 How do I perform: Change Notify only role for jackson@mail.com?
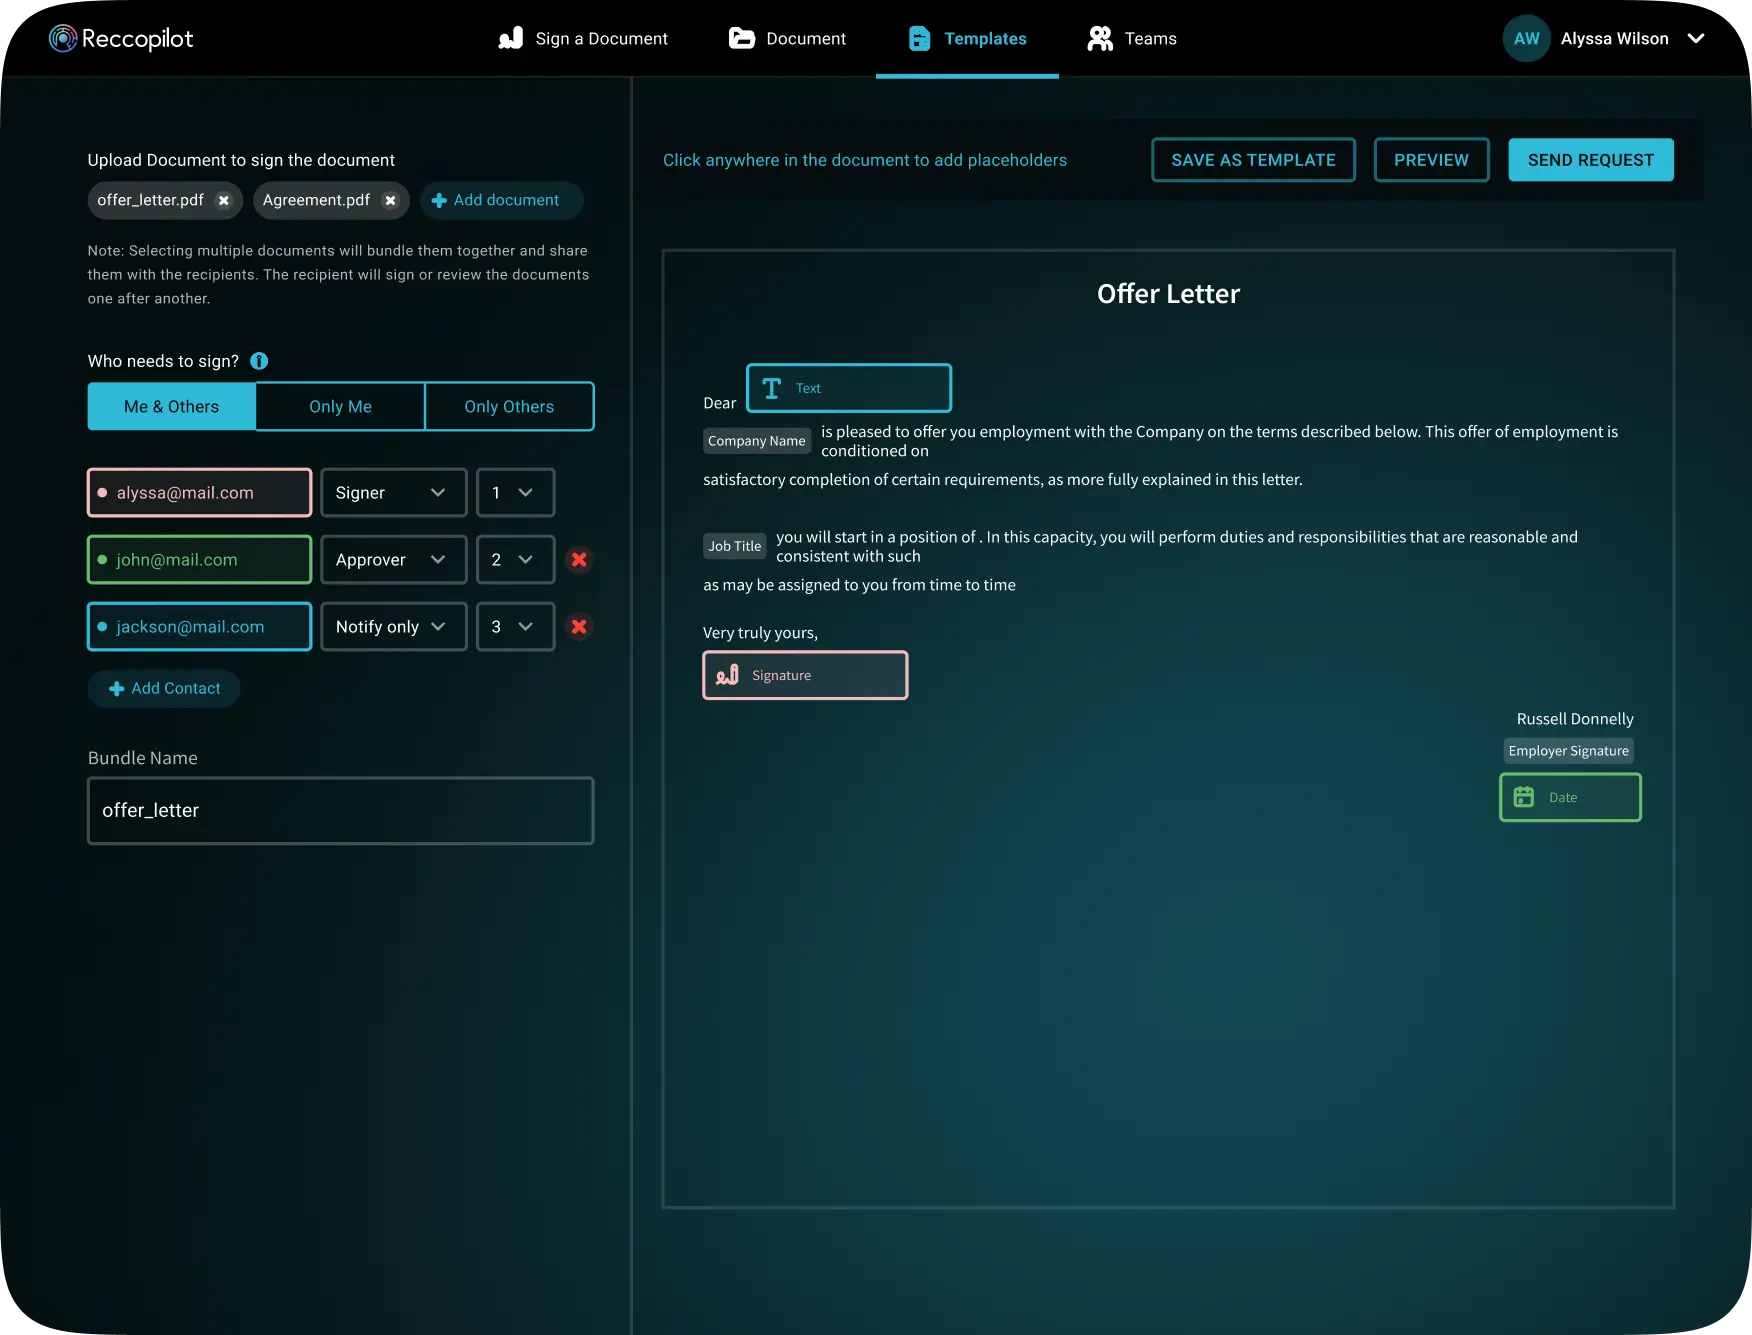click(x=393, y=627)
